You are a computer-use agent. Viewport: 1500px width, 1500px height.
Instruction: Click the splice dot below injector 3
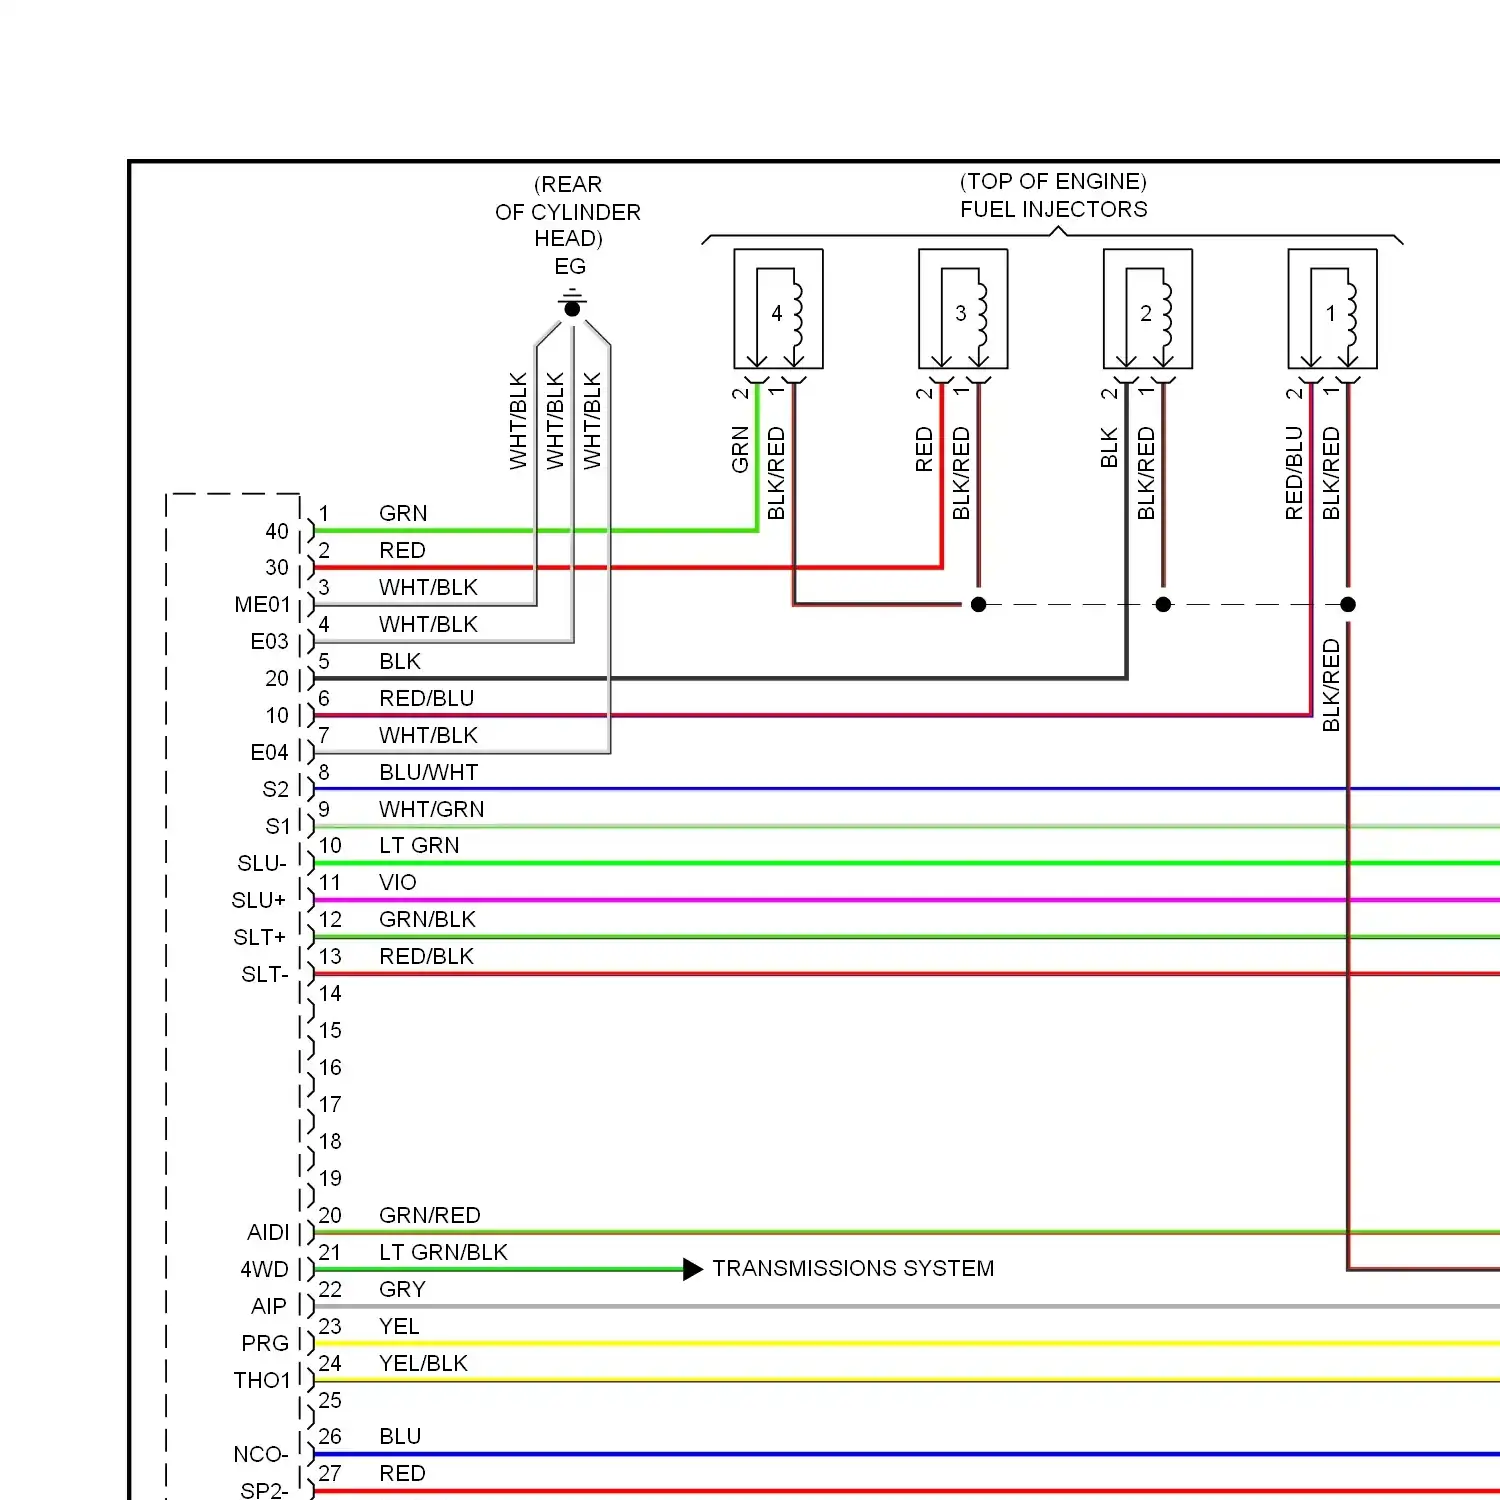(979, 604)
